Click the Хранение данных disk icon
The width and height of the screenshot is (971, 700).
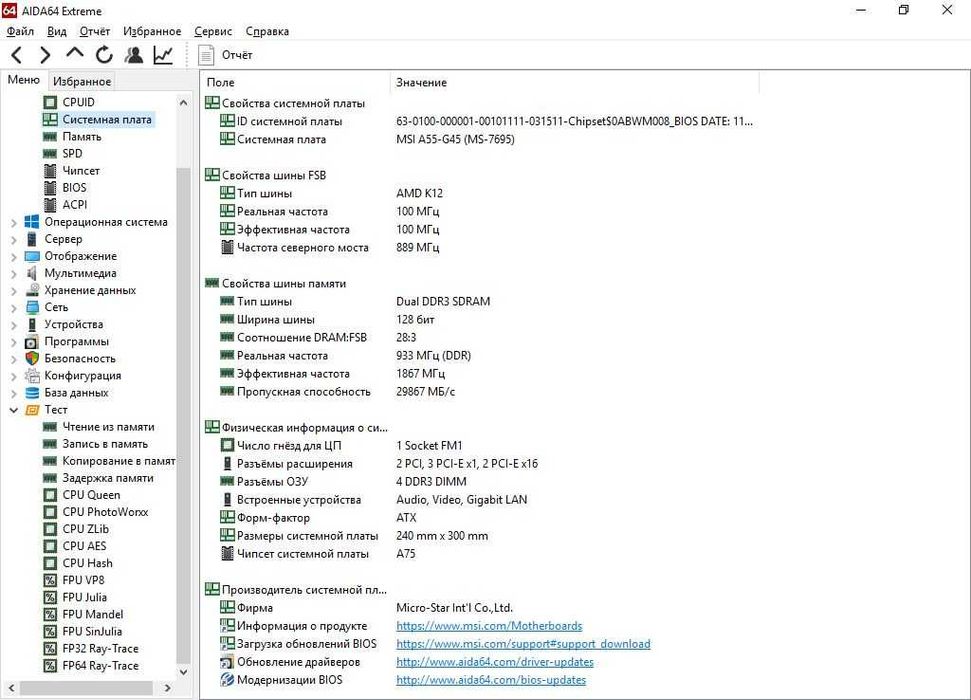point(32,290)
